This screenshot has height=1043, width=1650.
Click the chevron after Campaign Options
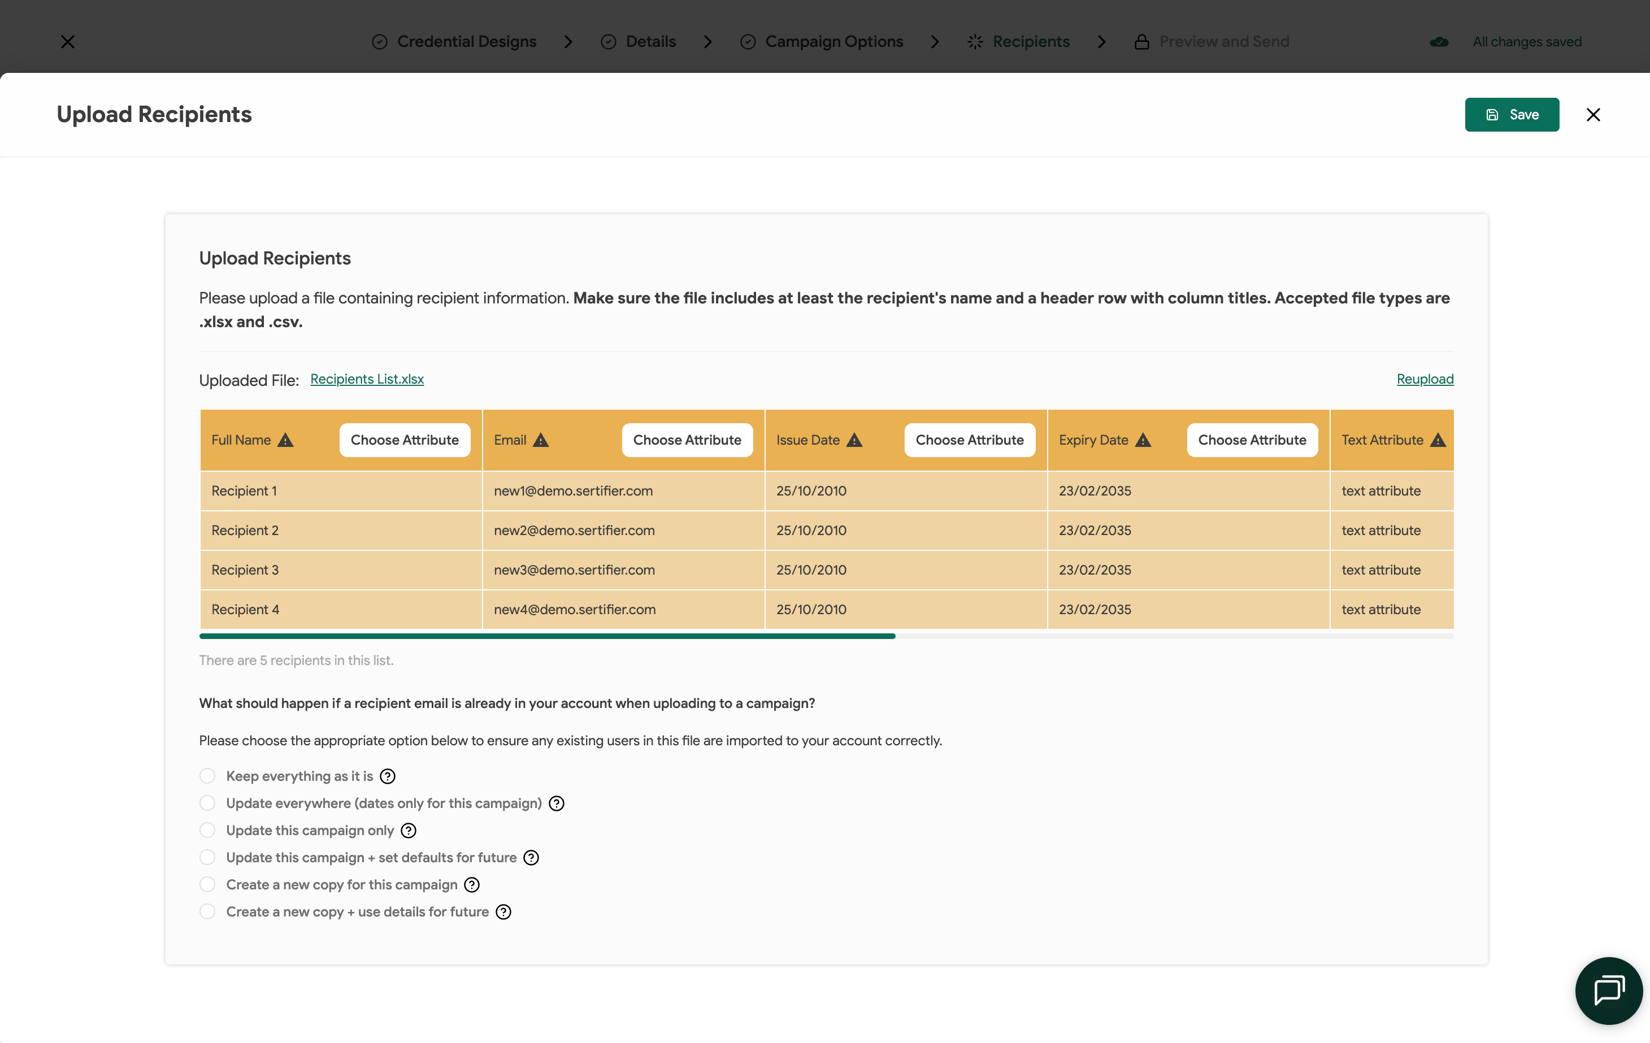click(x=935, y=42)
